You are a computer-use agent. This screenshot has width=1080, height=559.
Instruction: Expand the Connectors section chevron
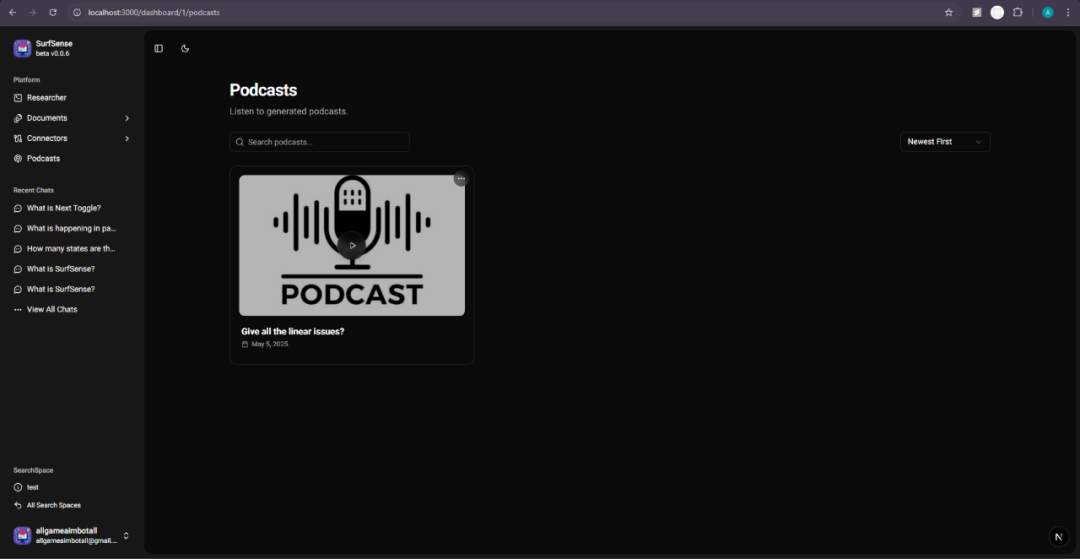pos(127,138)
